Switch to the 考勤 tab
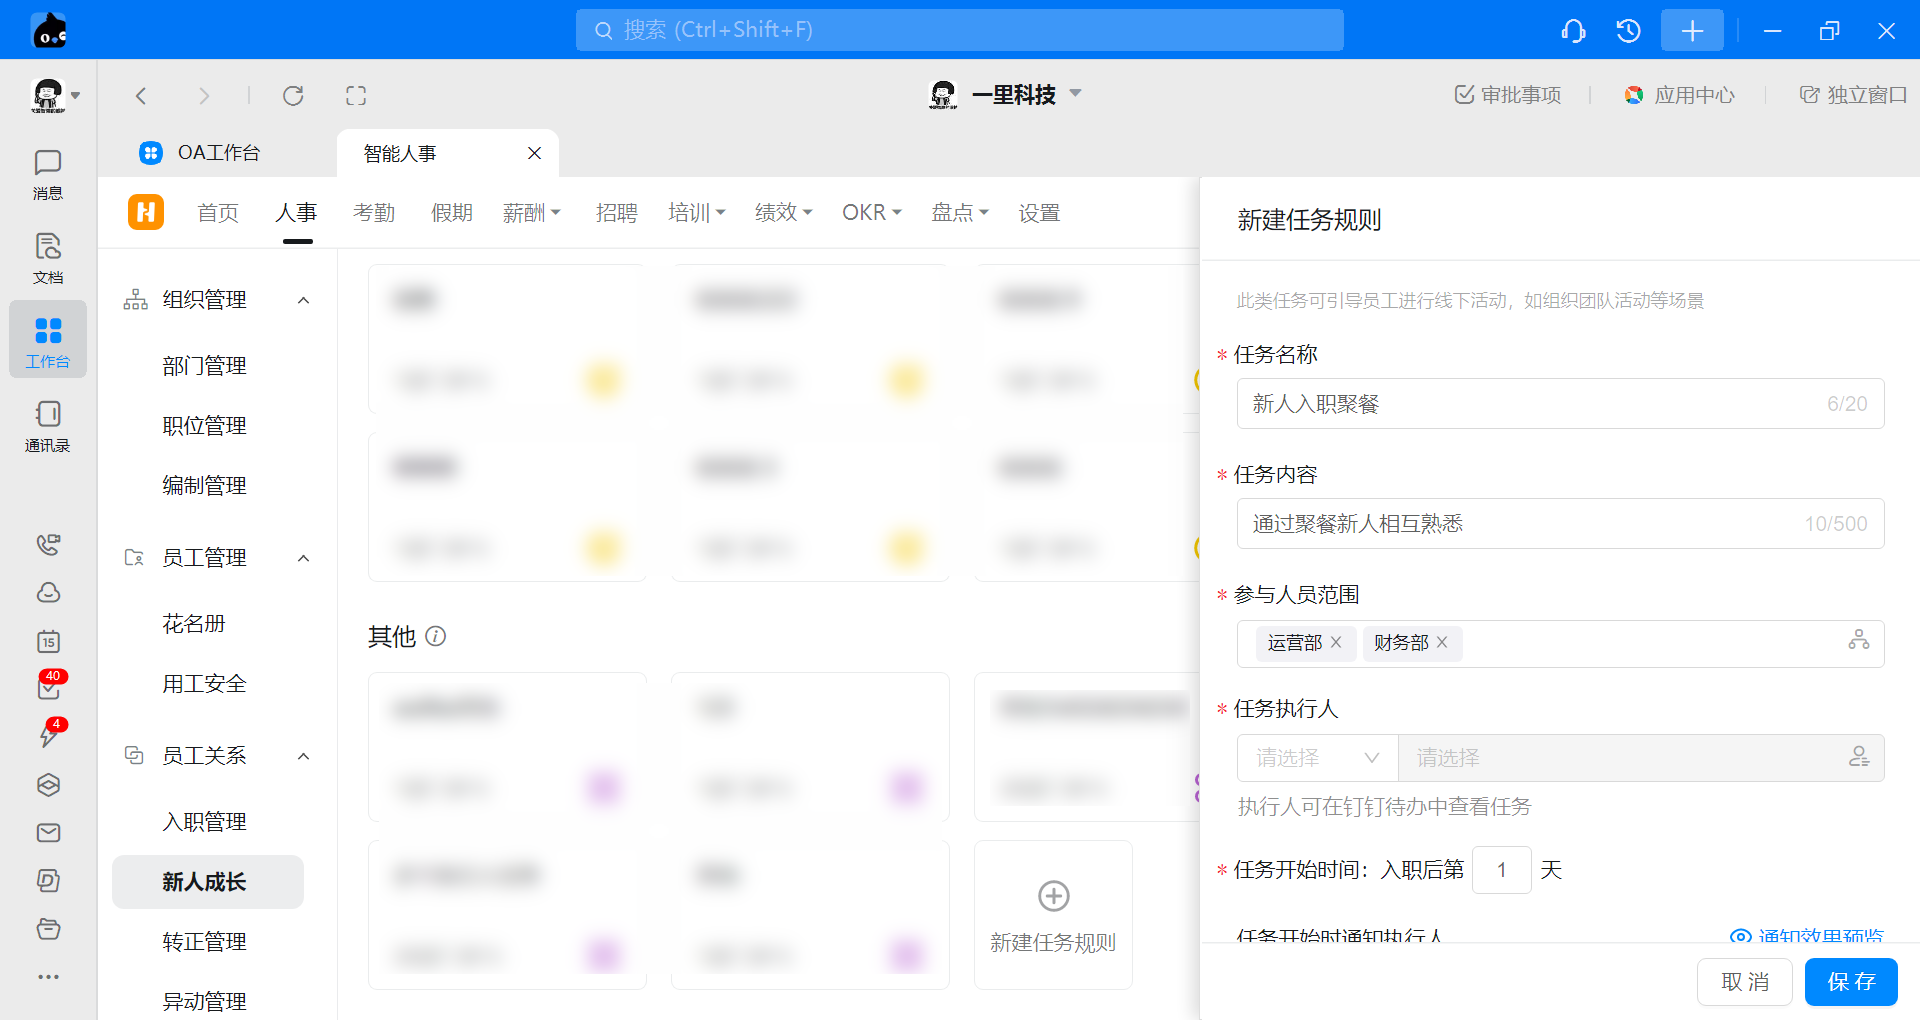Screen dimensions: 1920x1020 [x=374, y=213]
